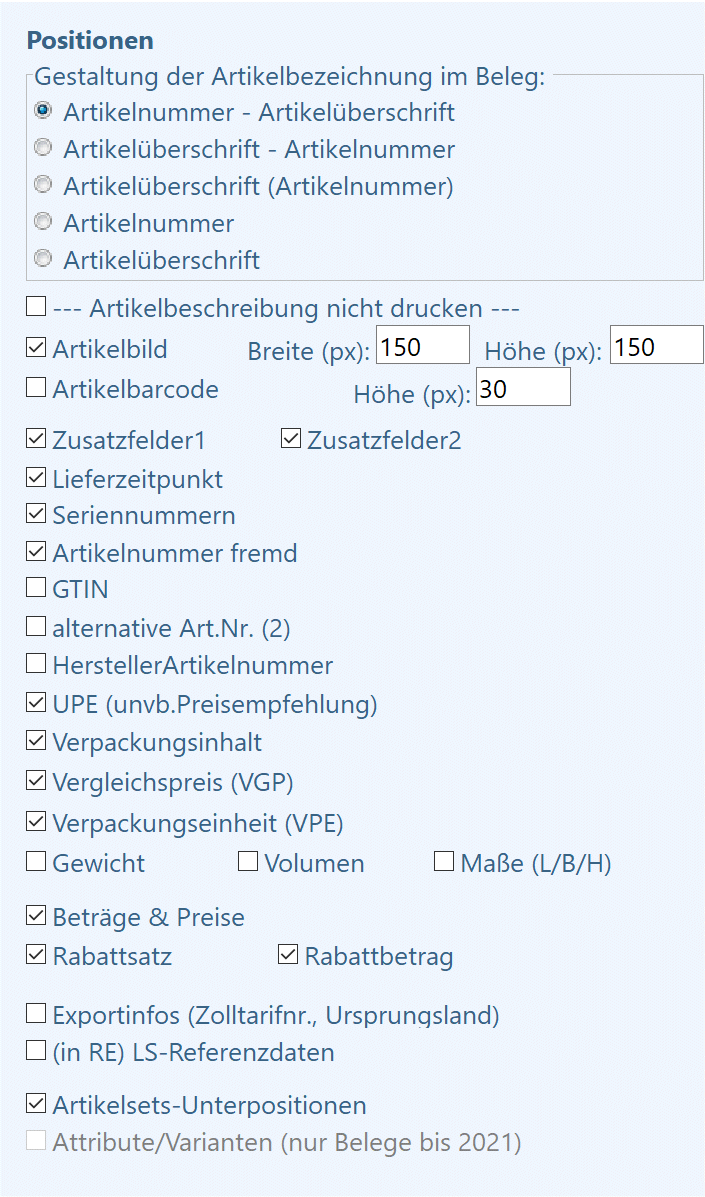The height and width of the screenshot is (1197, 705).
Task: Click the Artikelbild Breite (px) input field
Action: click(x=423, y=345)
